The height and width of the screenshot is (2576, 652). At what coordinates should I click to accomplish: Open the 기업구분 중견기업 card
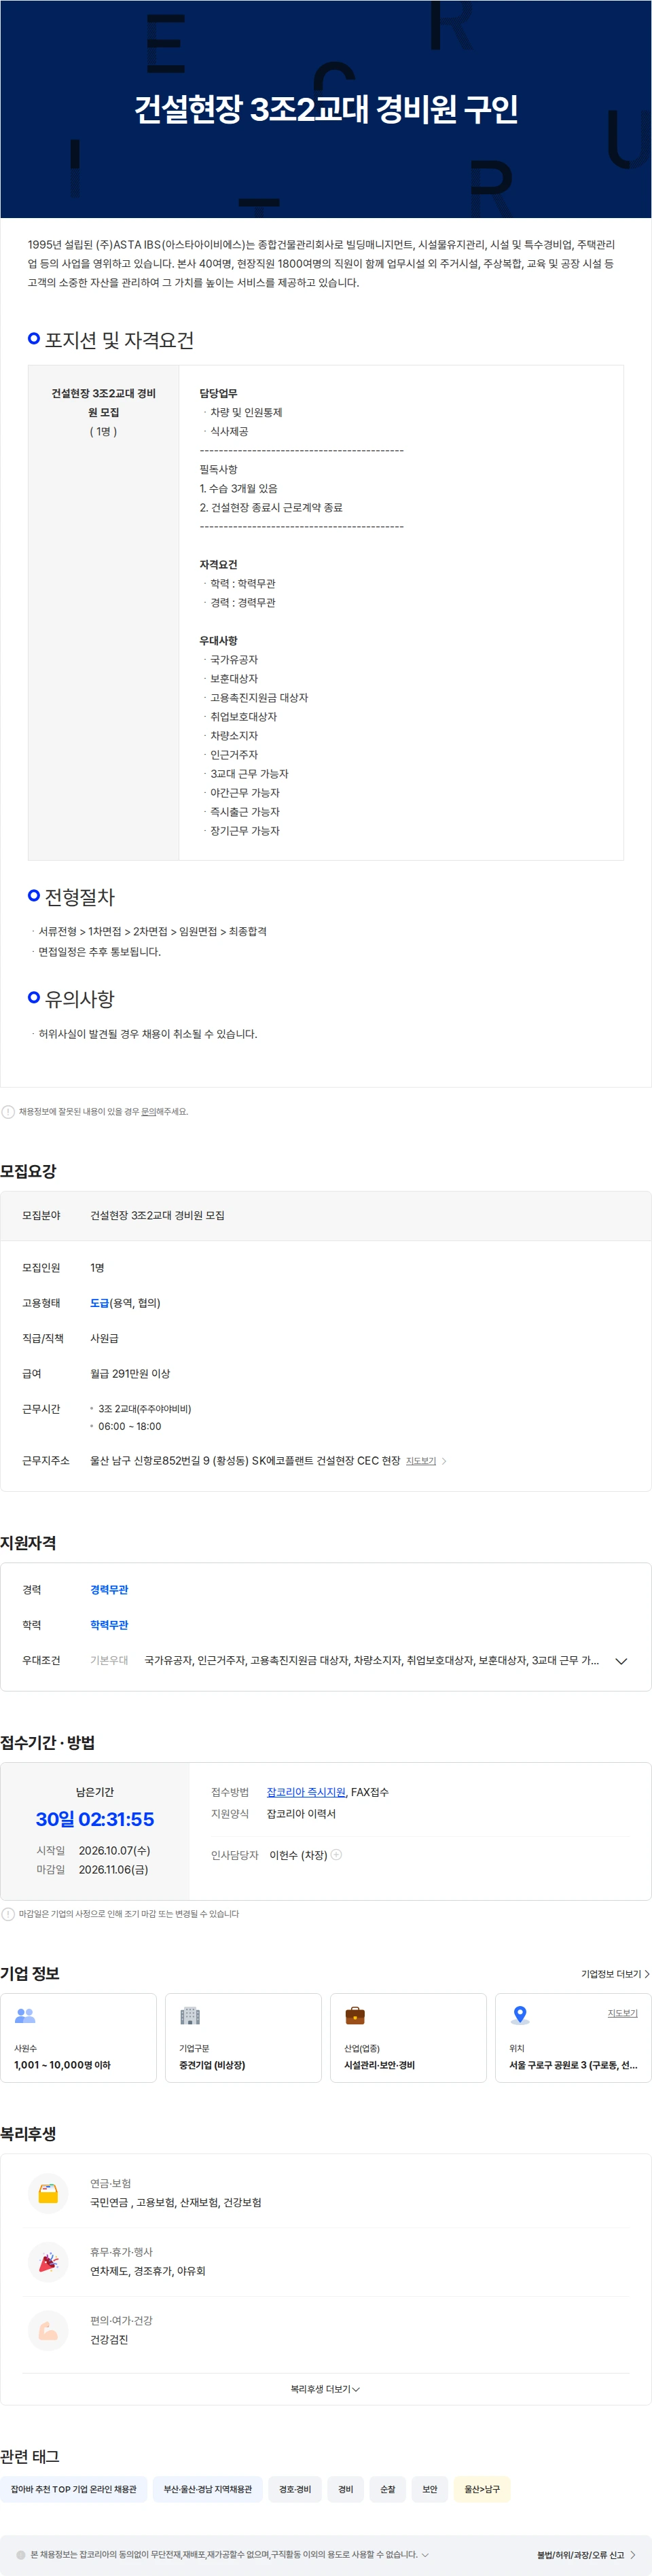click(244, 2037)
